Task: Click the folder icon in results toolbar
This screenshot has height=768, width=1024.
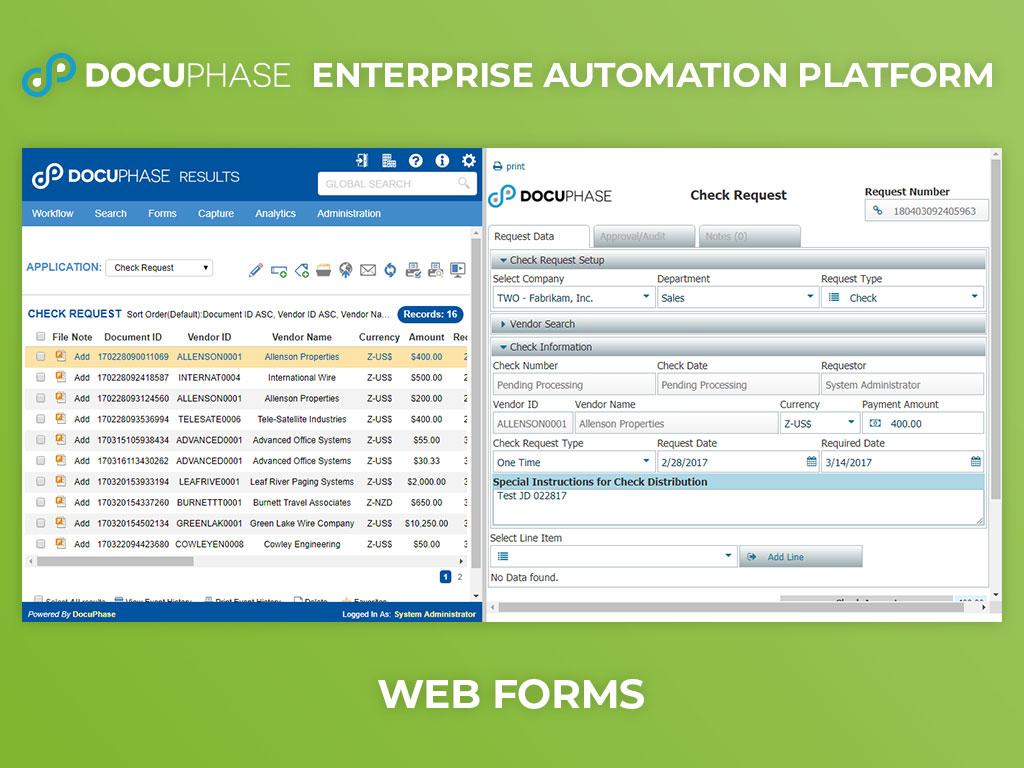Action: (x=323, y=270)
